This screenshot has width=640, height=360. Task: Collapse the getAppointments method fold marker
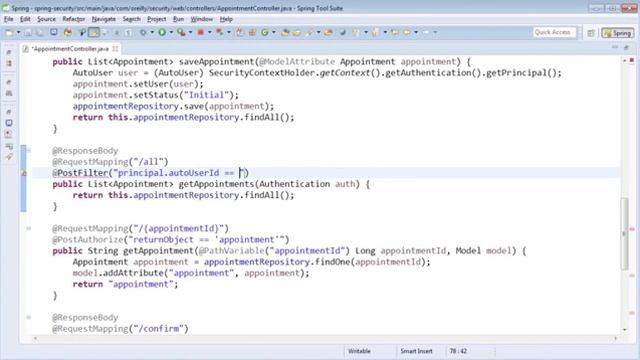click(x=29, y=151)
